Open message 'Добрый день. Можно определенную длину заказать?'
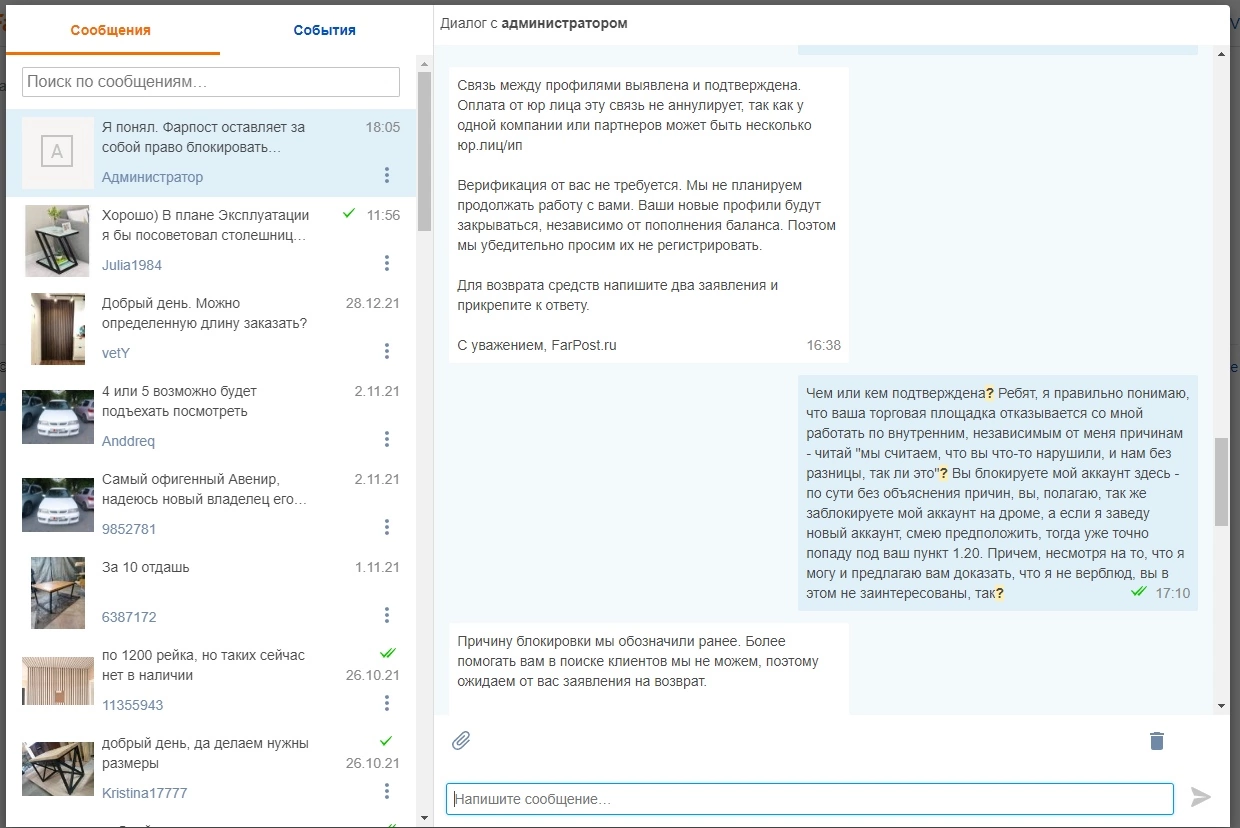1240x828 pixels. (204, 313)
